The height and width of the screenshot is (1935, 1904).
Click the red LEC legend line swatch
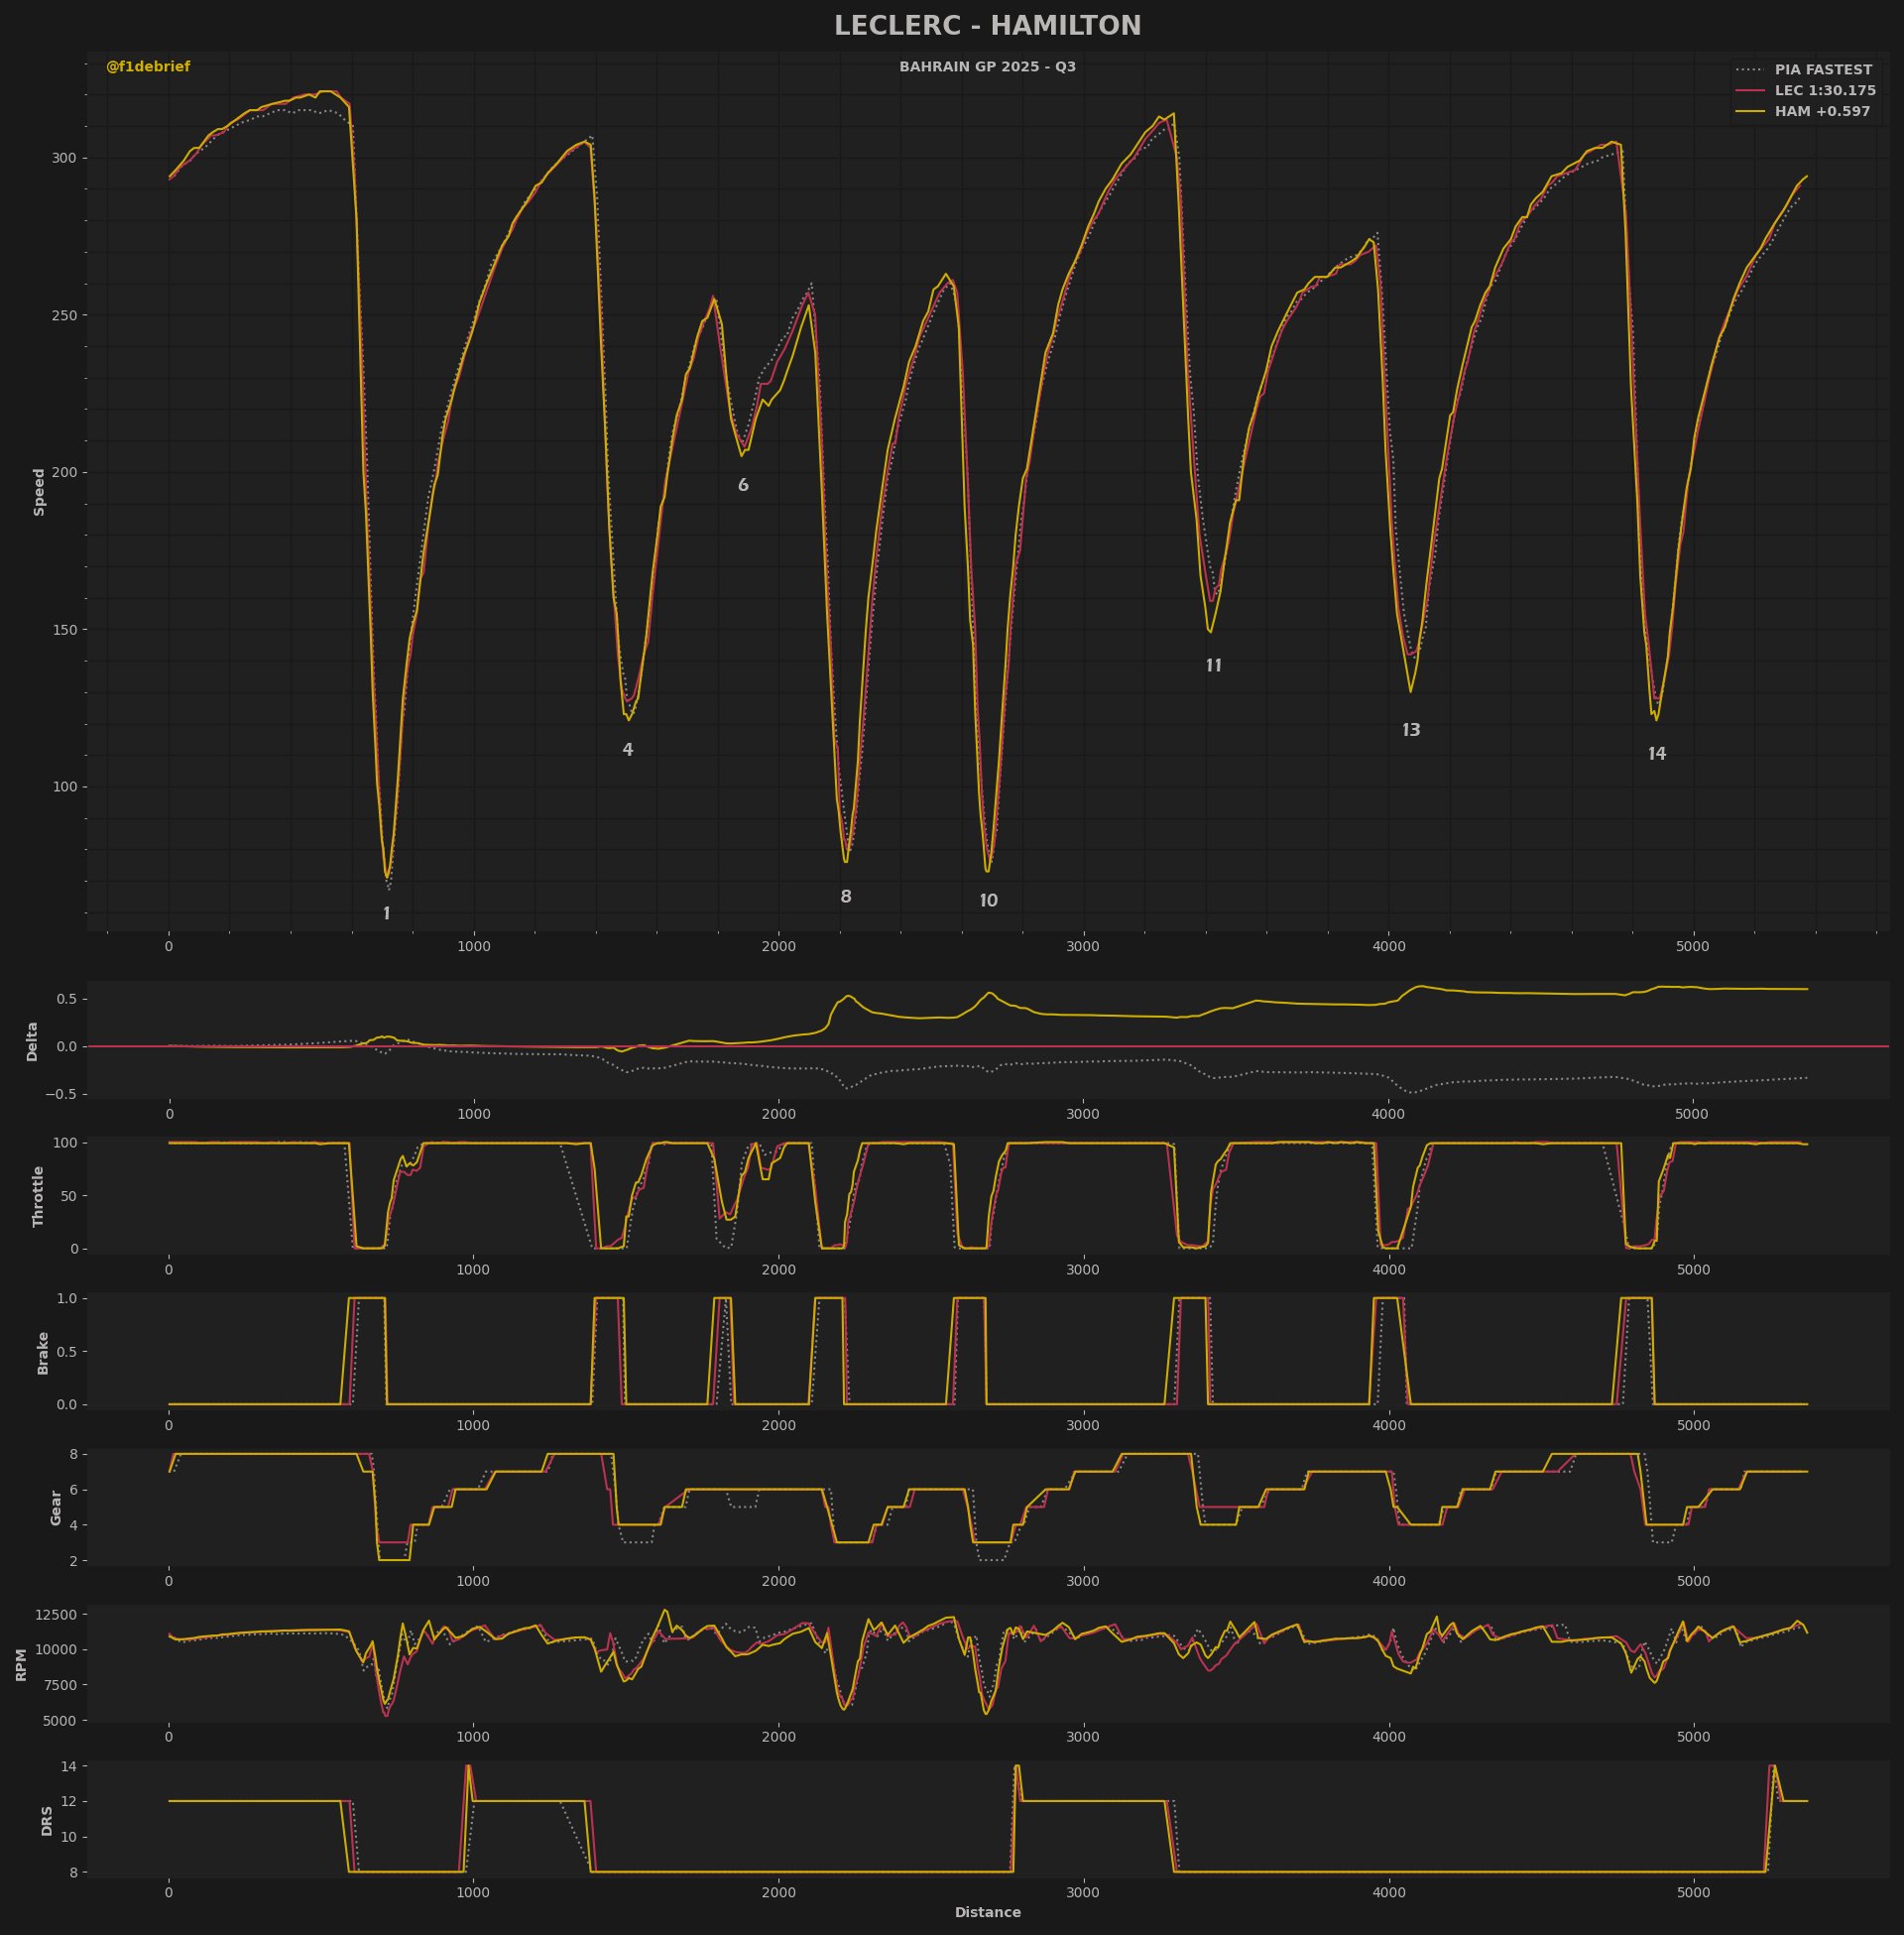(x=1750, y=91)
